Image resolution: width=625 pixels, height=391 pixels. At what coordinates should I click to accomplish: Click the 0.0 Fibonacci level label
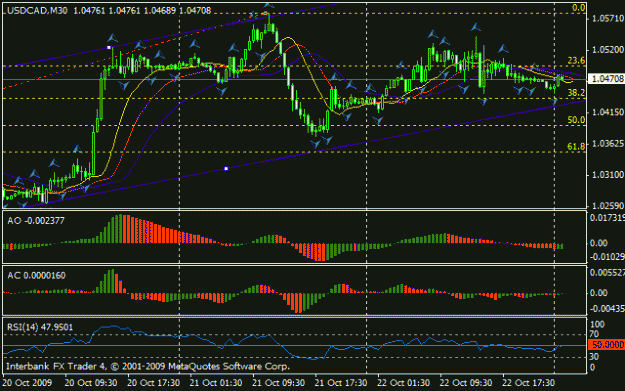pos(578,8)
